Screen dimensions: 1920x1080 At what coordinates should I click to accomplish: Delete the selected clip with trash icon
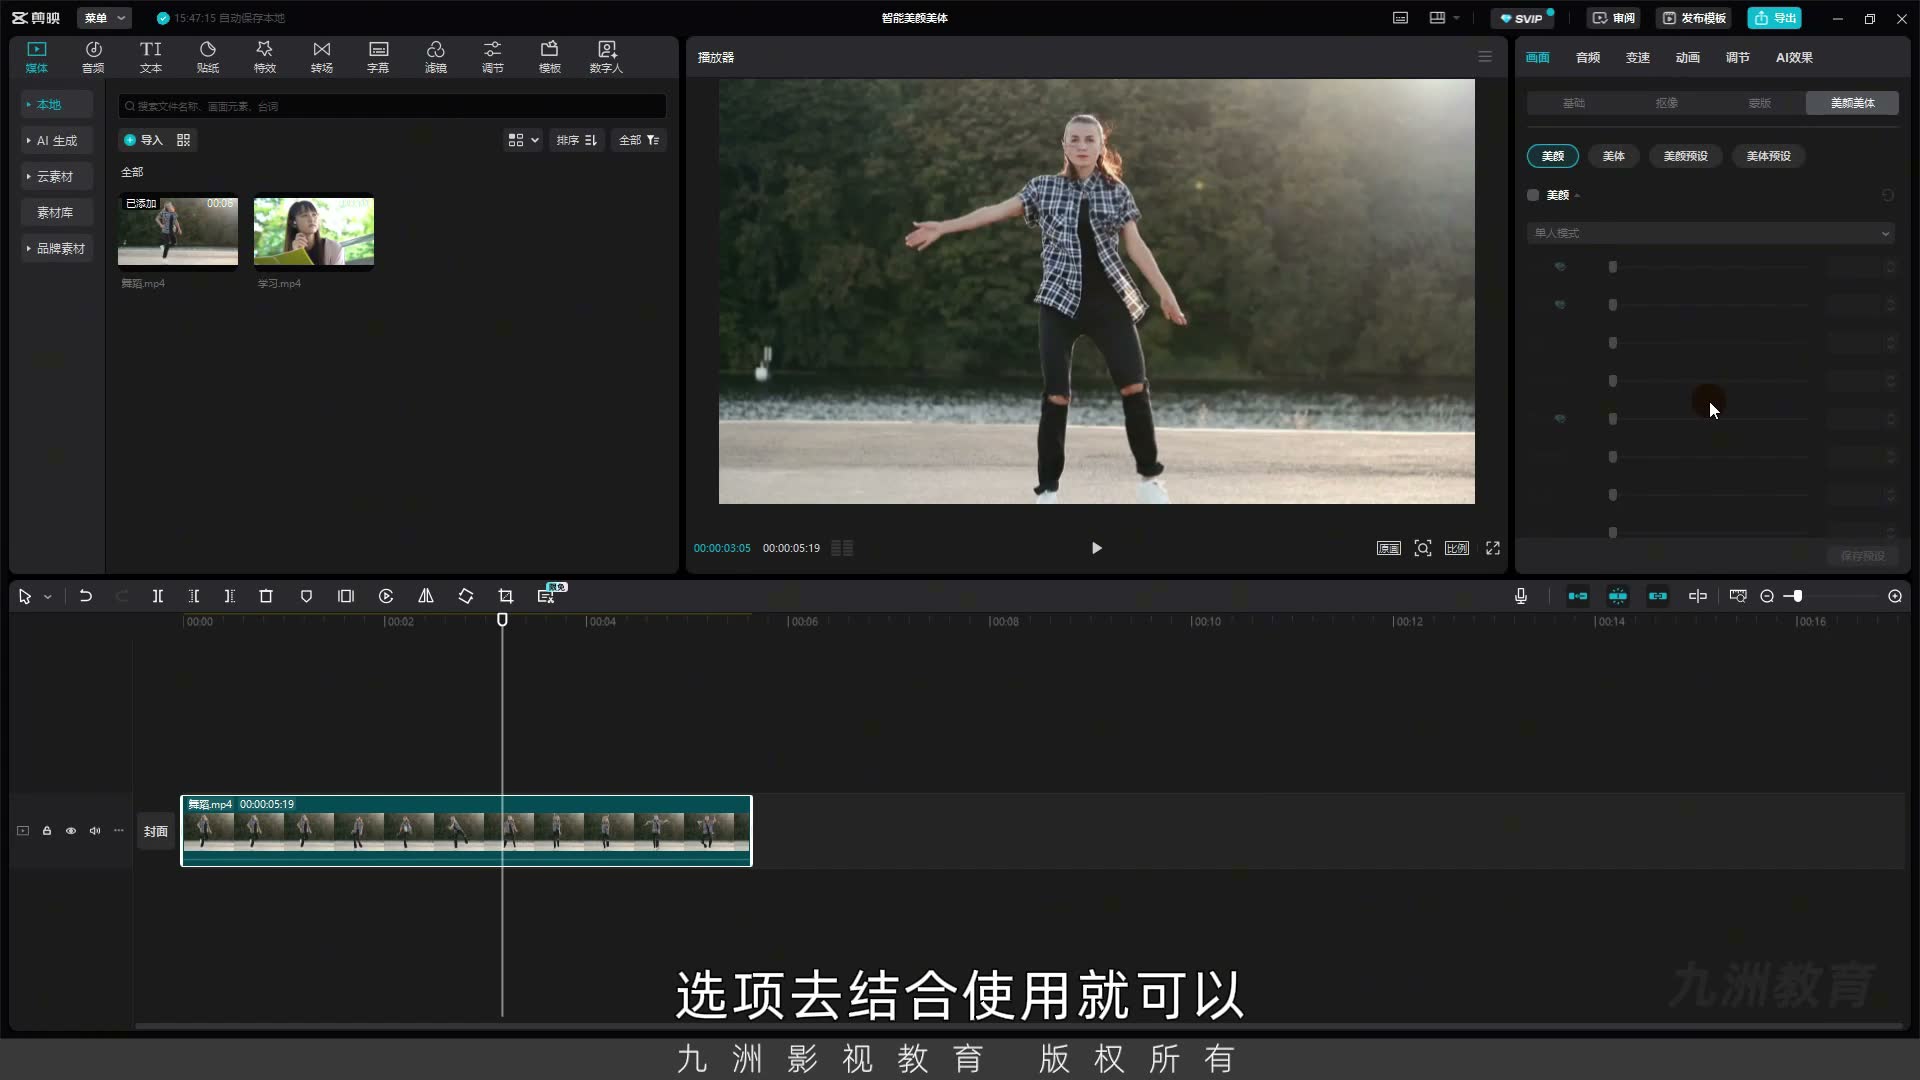click(x=266, y=596)
